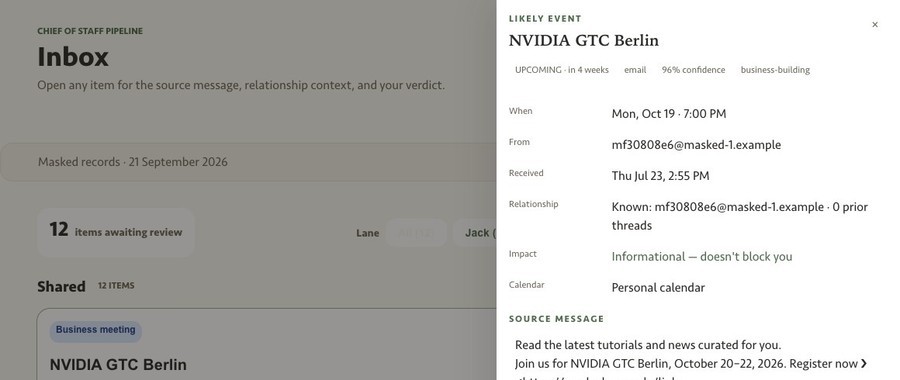
Task: Click the Relationship known sender text
Action: pos(740,216)
